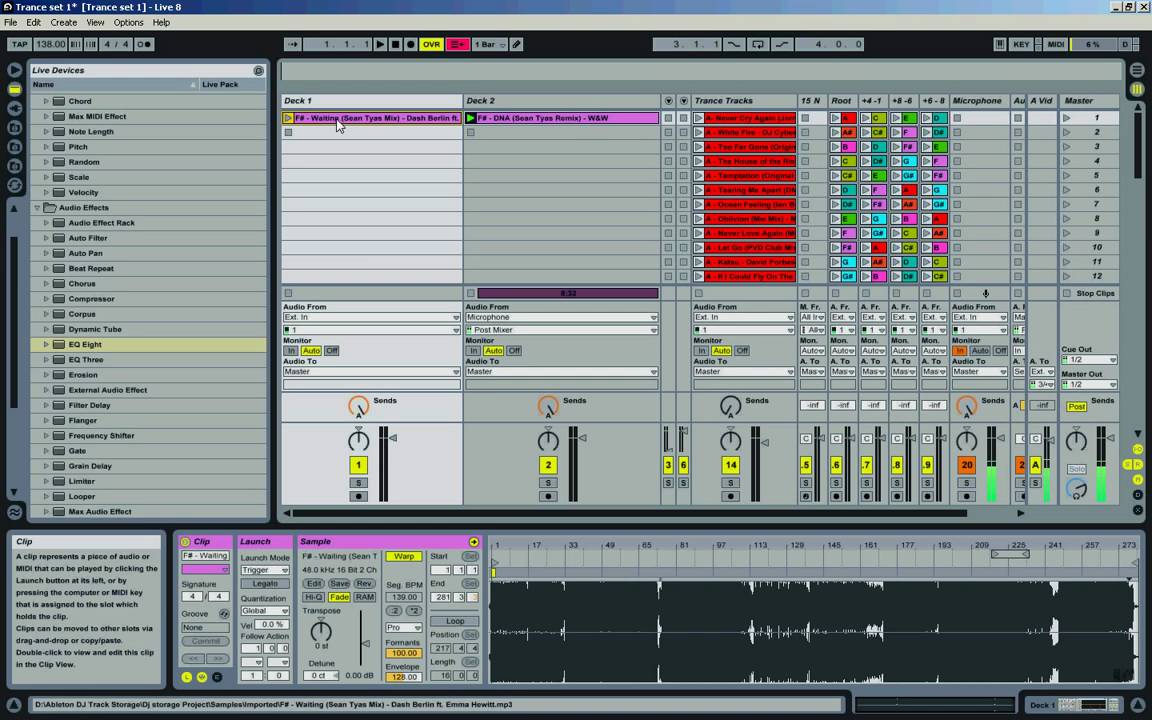This screenshot has width=1152, height=720.
Task: Start playback with the Play button
Action: tap(380, 44)
